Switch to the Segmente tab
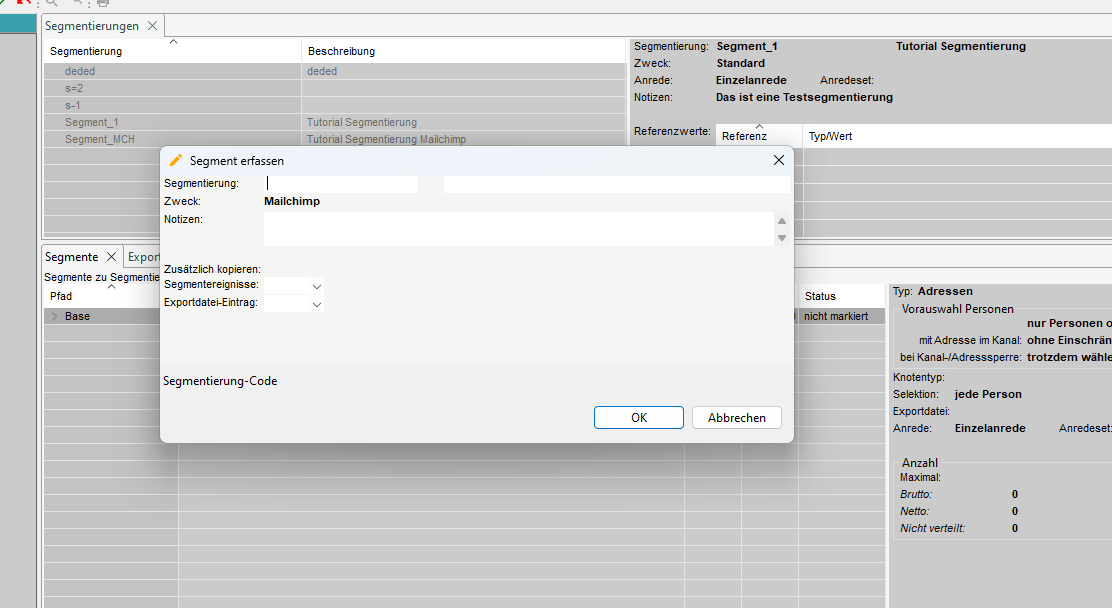The height and width of the screenshot is (608, 1112). 71,257
